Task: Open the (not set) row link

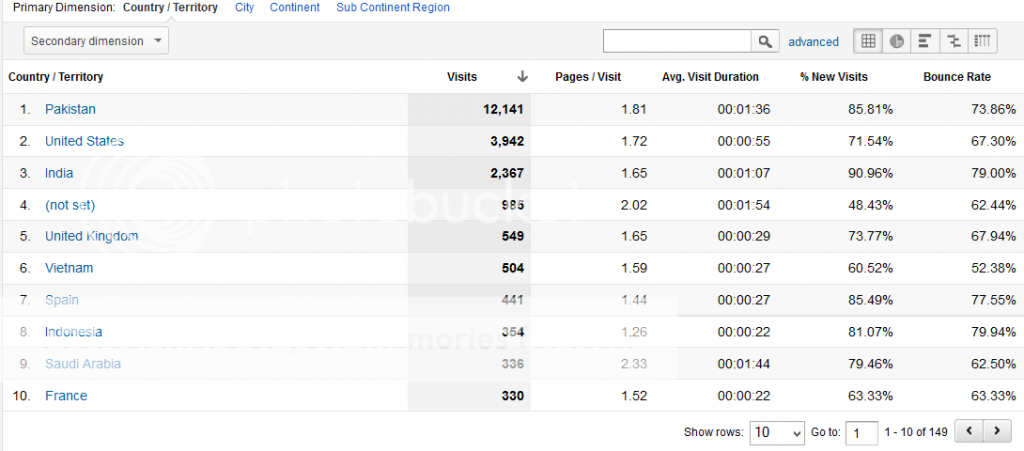Action: (x=70, y=205)
